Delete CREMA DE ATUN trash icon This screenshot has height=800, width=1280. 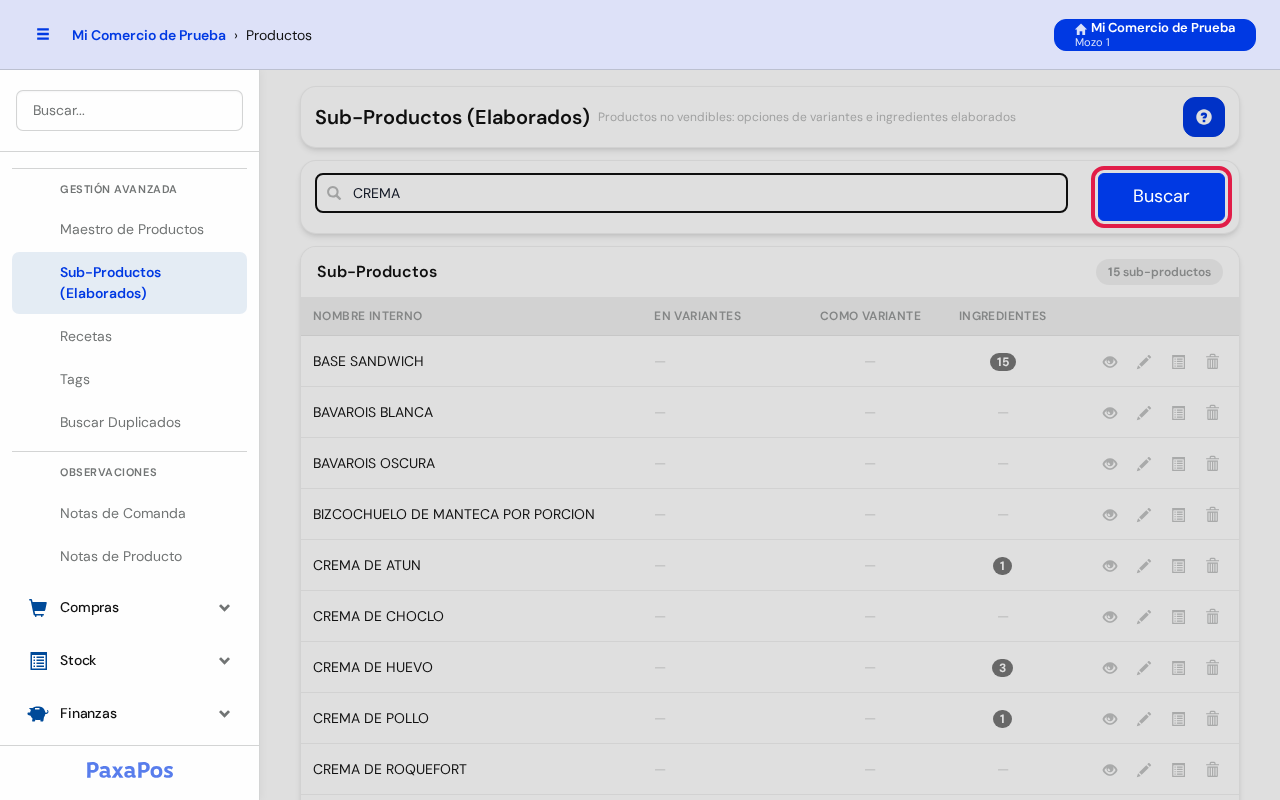(x=1212, y=566)
